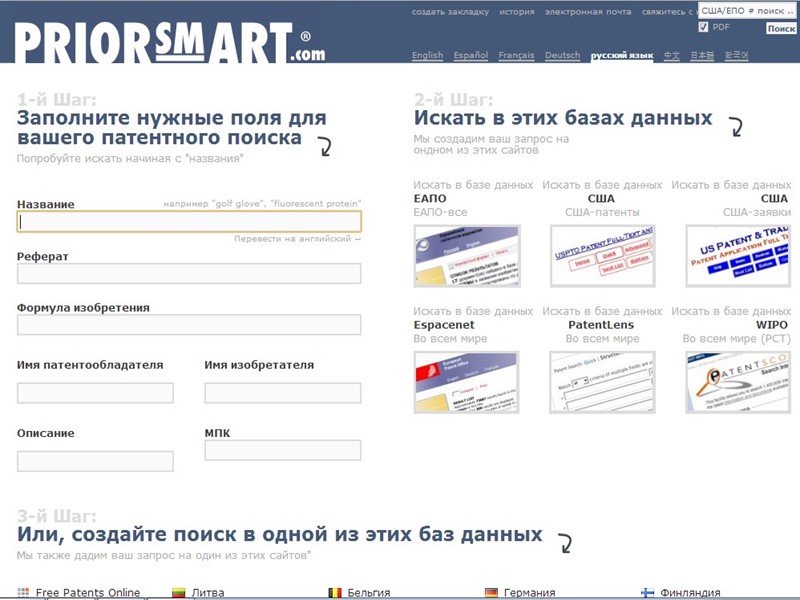This screenshot has width=800, height=600.
Task: Open the США-патенты USPTO thumbnail
Action: (603, 256)
